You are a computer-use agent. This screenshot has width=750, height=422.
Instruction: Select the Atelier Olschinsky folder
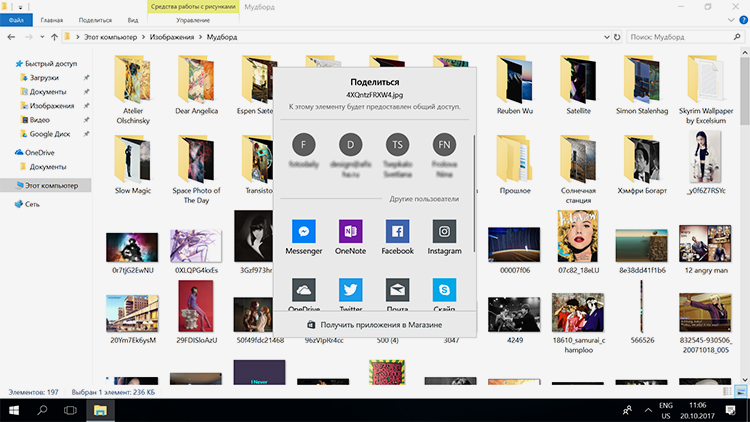[x=132, y=90]
